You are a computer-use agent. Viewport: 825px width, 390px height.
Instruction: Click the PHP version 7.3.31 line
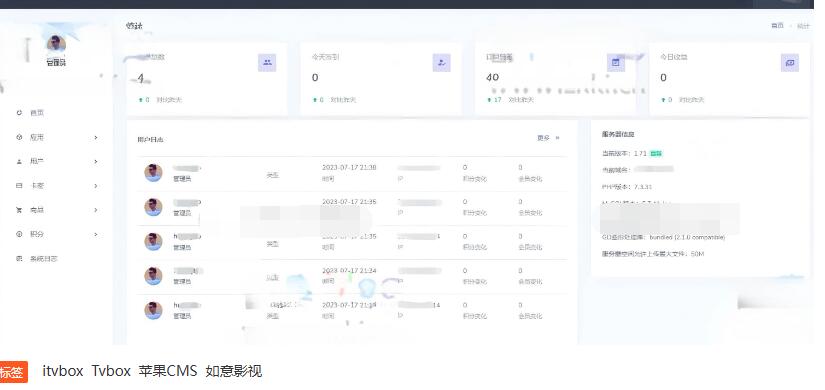point(627,187)
